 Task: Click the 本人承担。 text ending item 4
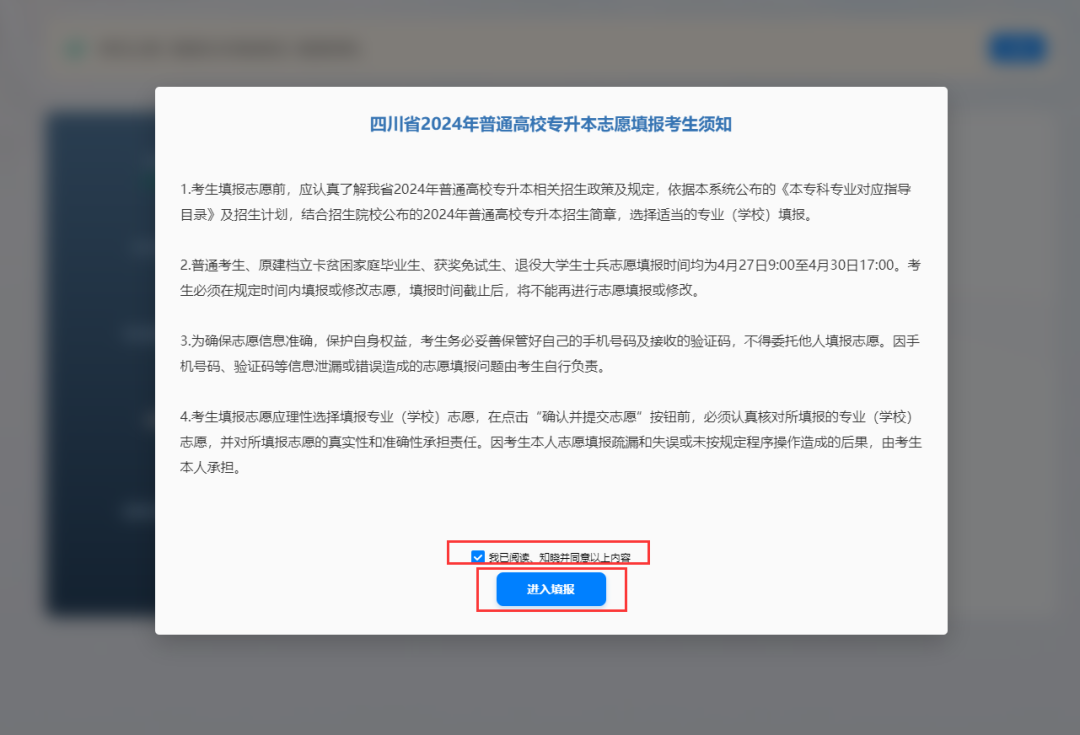211,467
